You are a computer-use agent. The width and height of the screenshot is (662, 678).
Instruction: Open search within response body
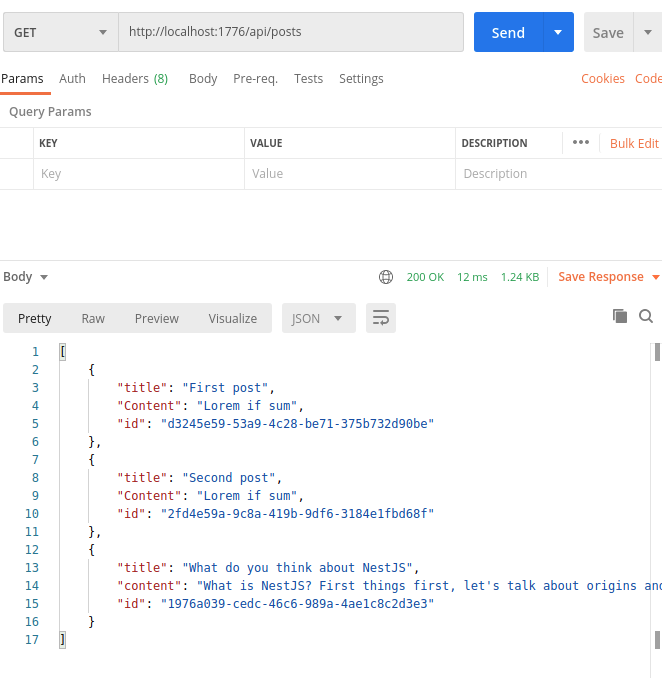[x=646, y=316]
